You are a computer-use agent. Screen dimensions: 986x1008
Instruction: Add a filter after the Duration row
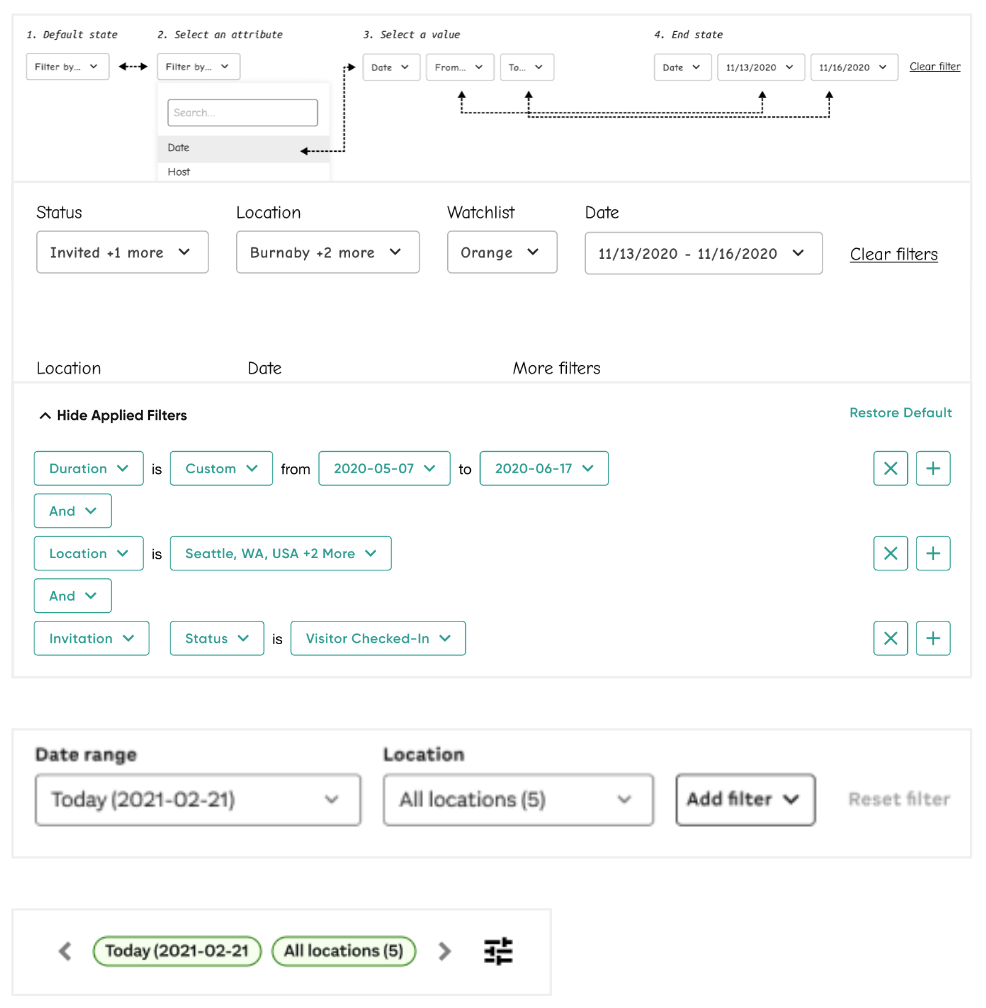[933, 468]
